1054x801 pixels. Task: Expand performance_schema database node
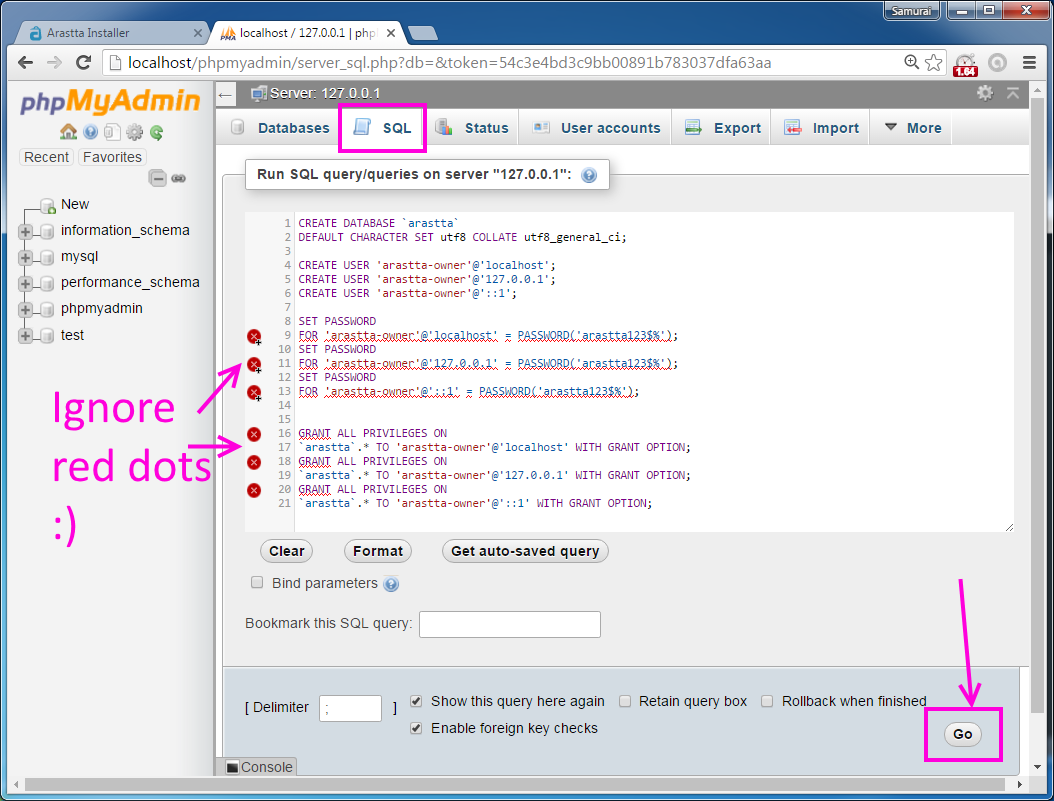(x=26, y=284)
